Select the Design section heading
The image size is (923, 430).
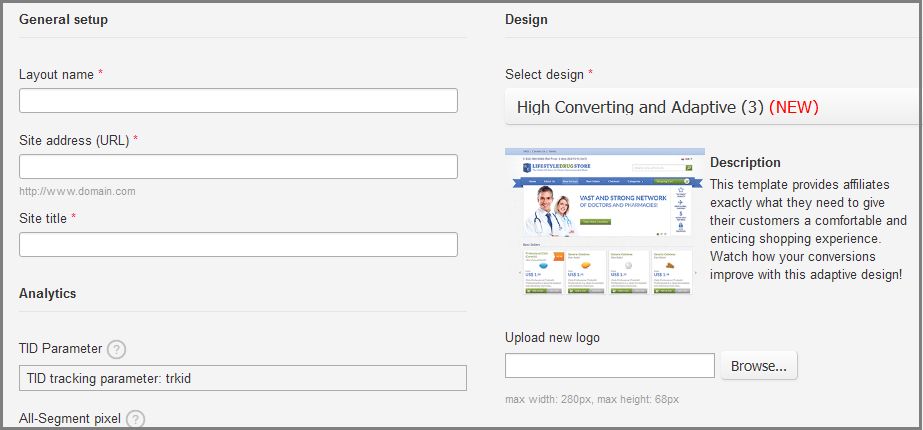[526, 19]
